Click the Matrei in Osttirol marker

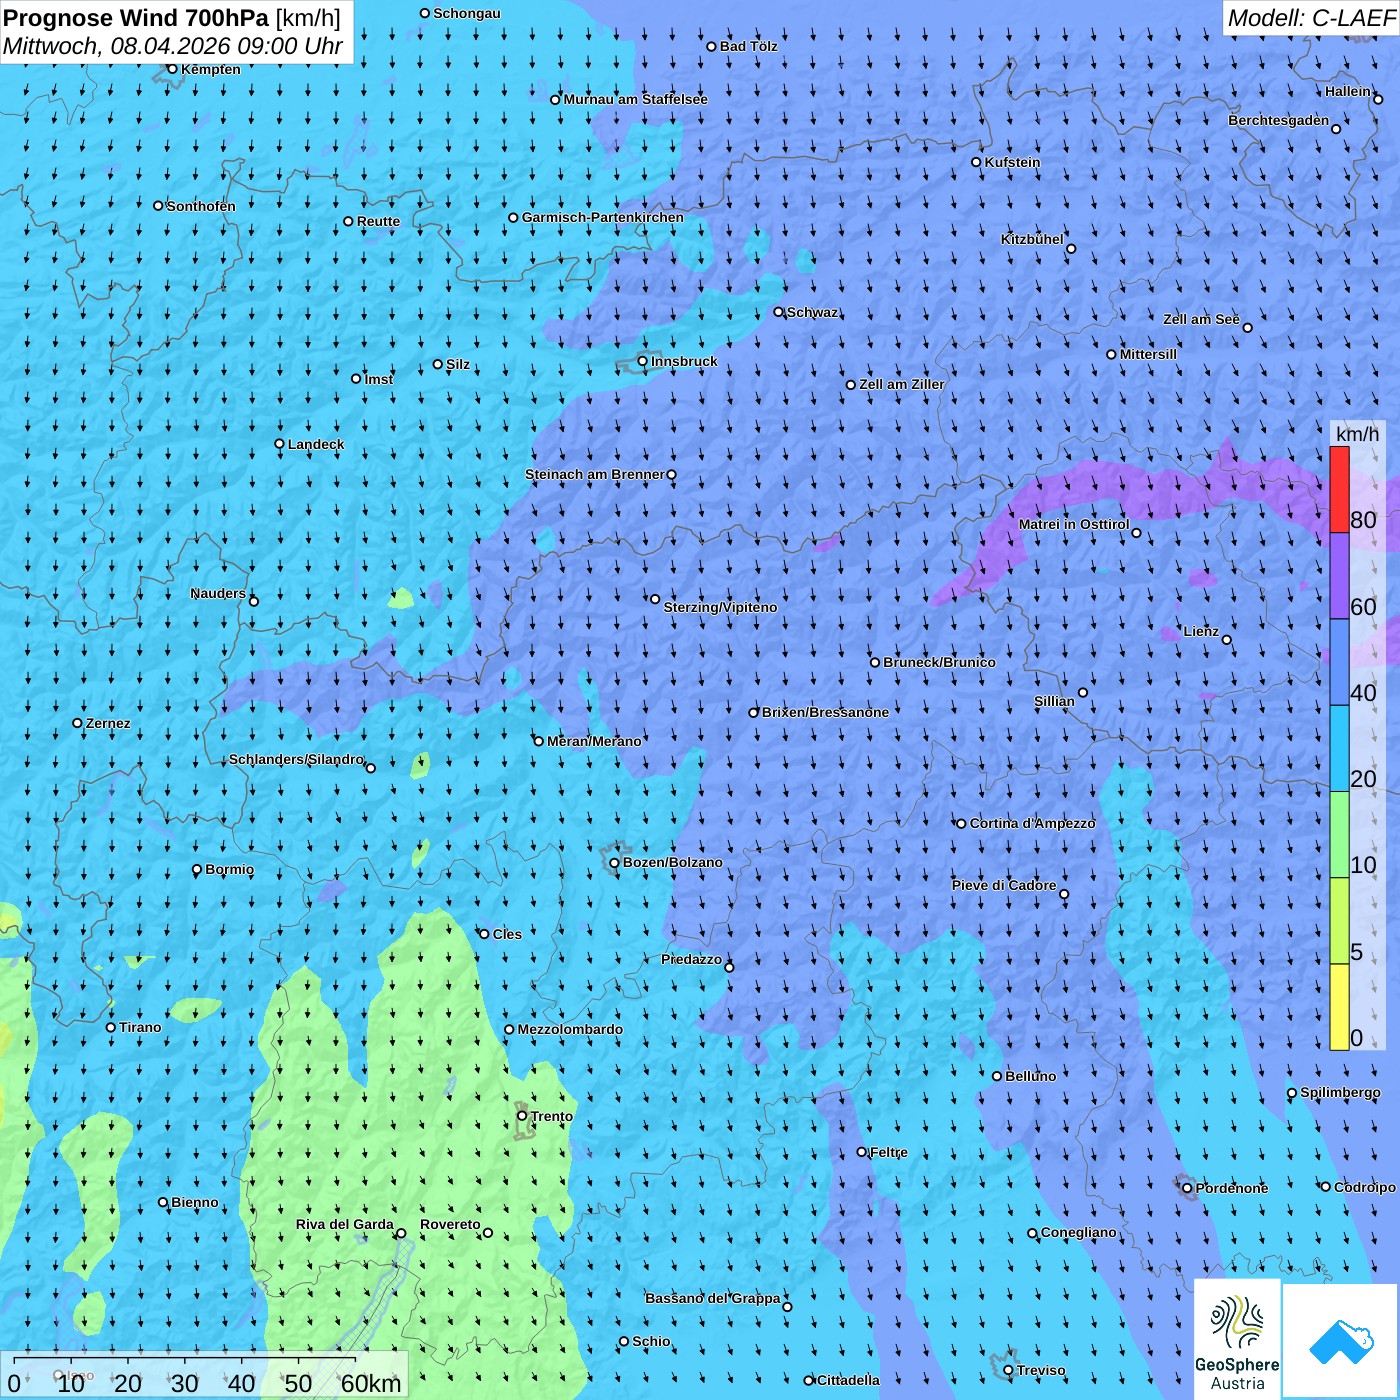1136,533
